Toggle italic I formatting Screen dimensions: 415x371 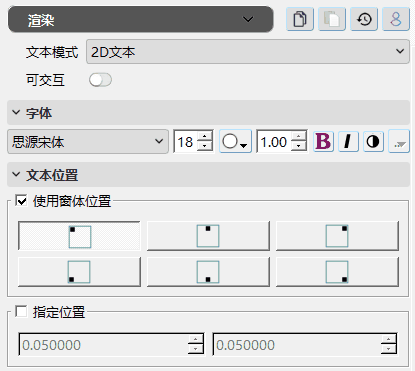tap(348, 142)
